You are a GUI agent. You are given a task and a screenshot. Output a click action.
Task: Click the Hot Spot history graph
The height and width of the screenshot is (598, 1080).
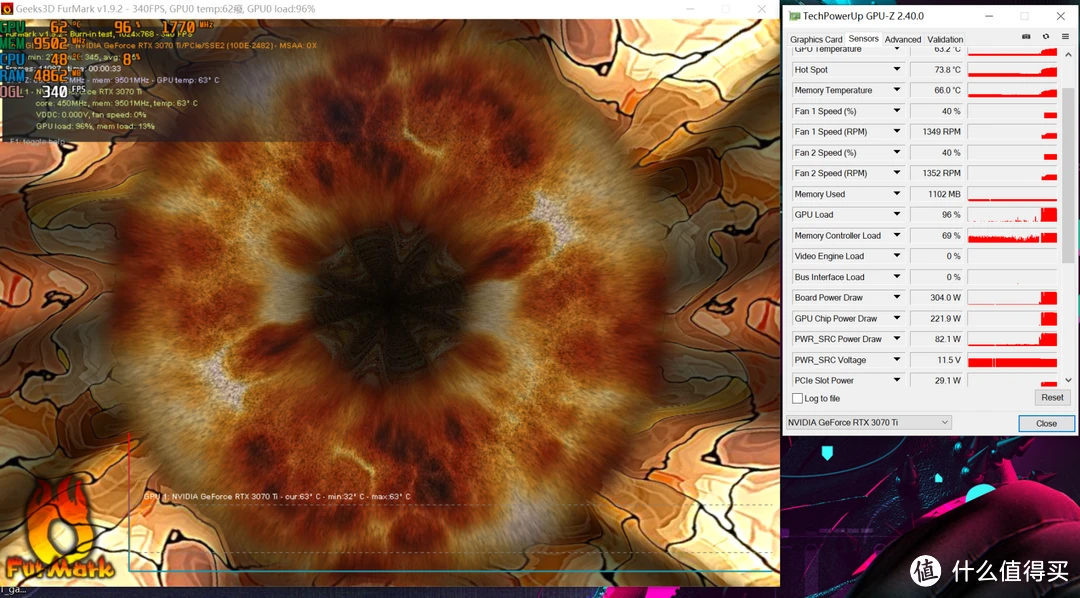pyautogui.click(x=1012, y=70)
